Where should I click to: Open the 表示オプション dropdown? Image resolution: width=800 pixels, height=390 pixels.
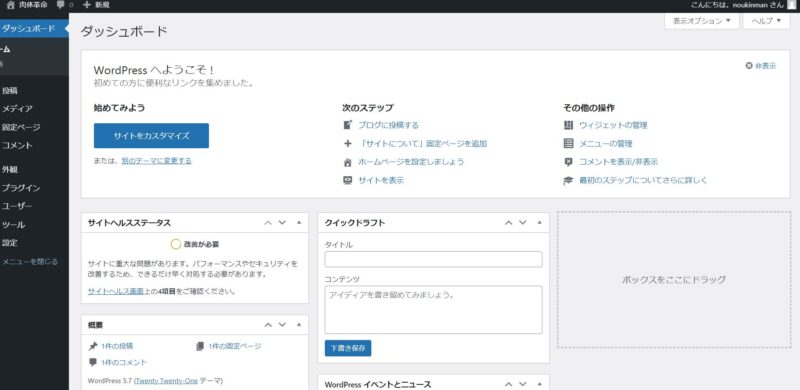coord(702,21)
